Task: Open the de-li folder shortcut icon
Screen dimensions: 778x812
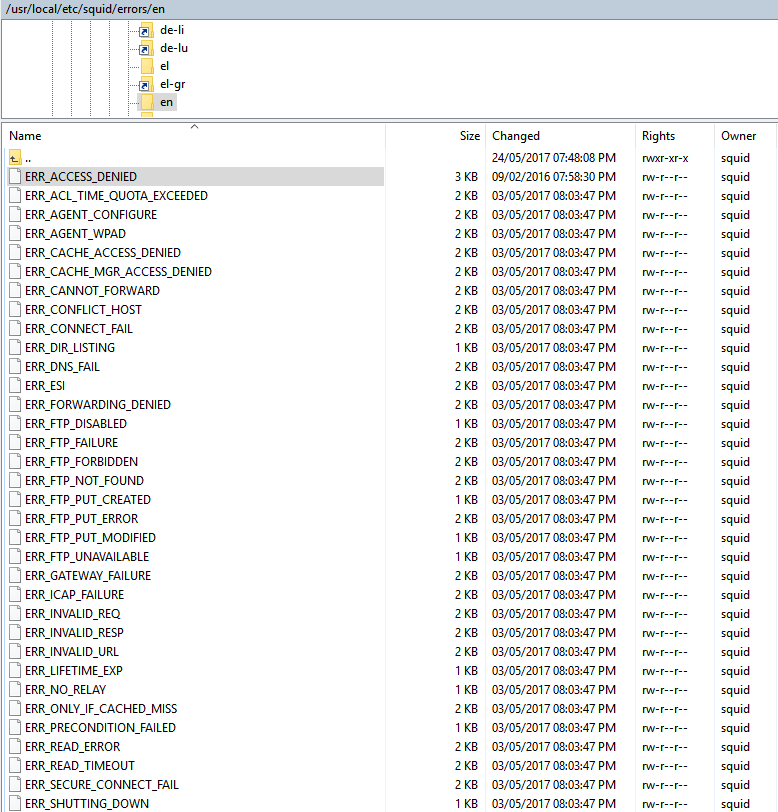Action: (x=146, y=31)
